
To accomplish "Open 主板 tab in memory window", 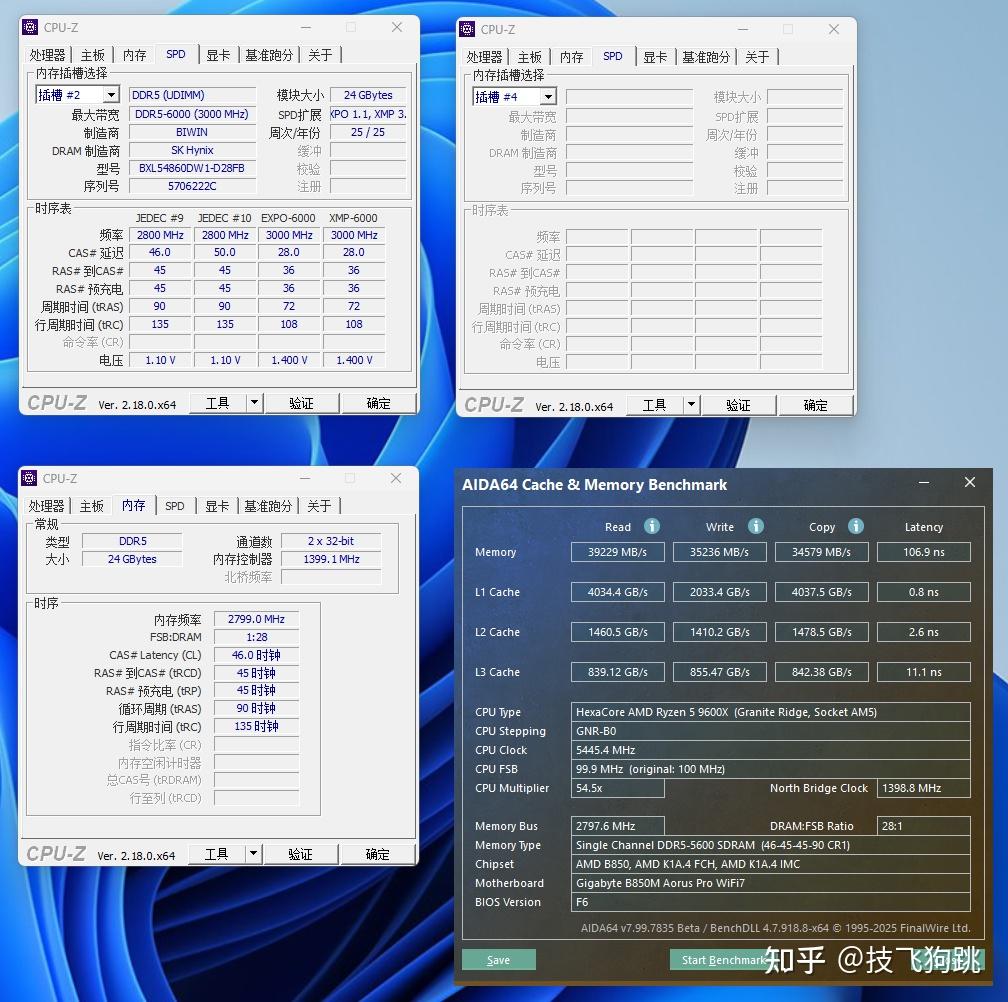I will point(92,506).
